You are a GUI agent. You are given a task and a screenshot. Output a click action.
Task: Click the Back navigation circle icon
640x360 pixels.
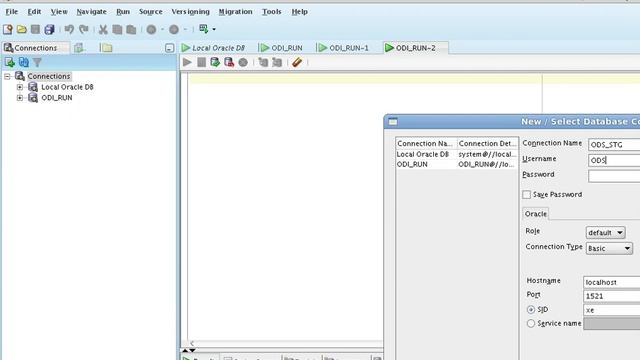tap(151, 29)
